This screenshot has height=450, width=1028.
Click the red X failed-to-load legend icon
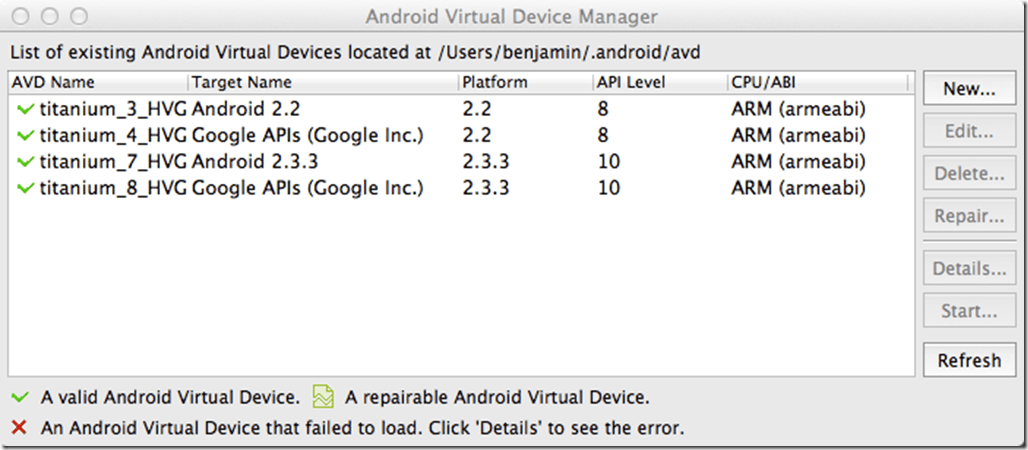tap(17, 428)
